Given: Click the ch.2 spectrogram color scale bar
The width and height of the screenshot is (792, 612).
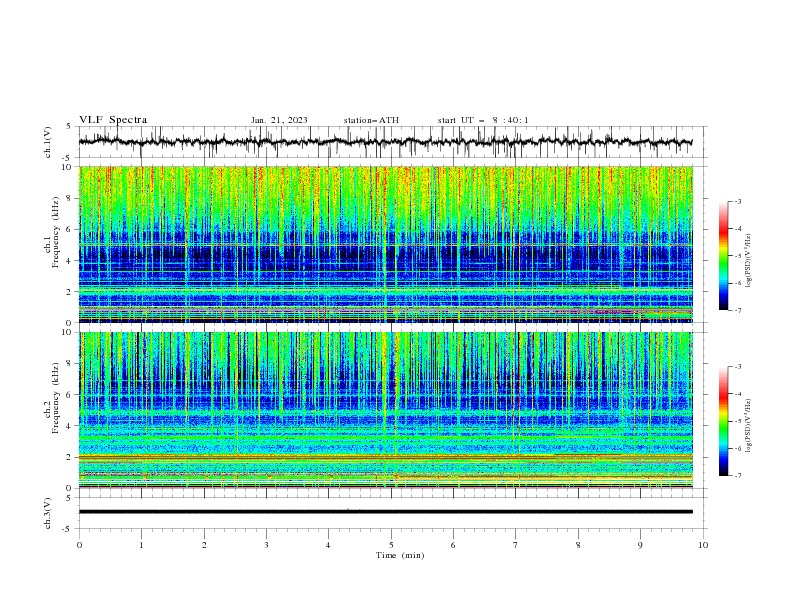Looking at the screenshot, I should [x=723, y=421].
